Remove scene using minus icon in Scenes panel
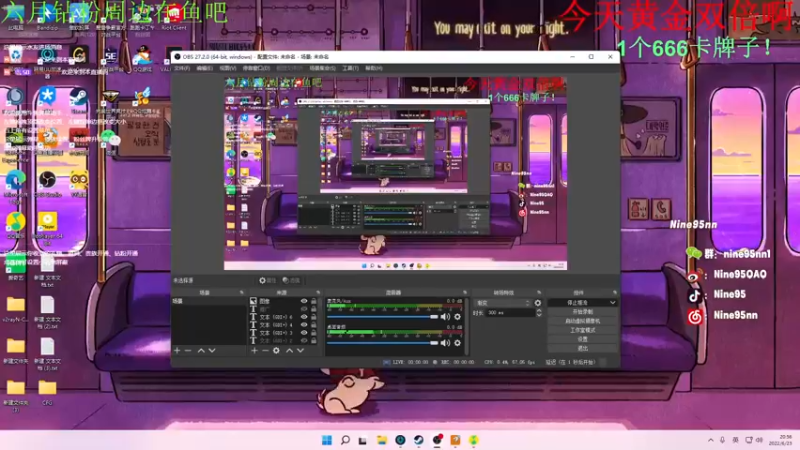This screenshot has width=800, height=450. [x=188, y=351]
